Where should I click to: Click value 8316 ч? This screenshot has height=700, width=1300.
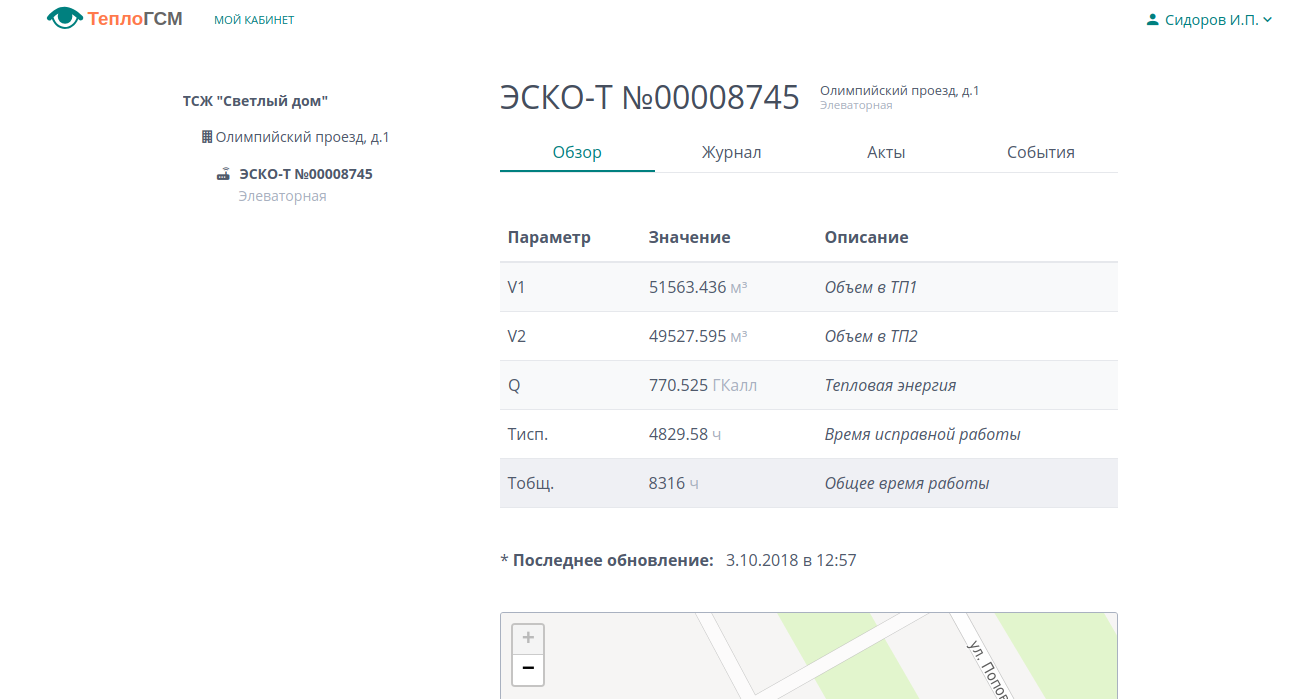[x=673, y=483]
